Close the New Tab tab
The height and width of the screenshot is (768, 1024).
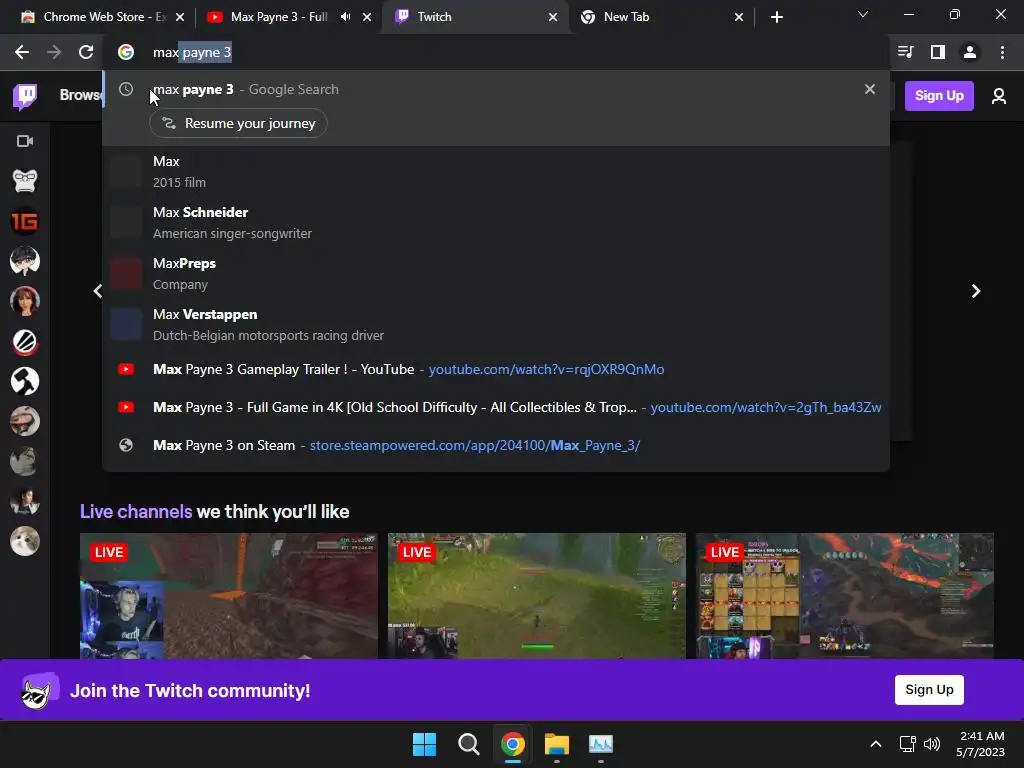(x=739, y=17)
